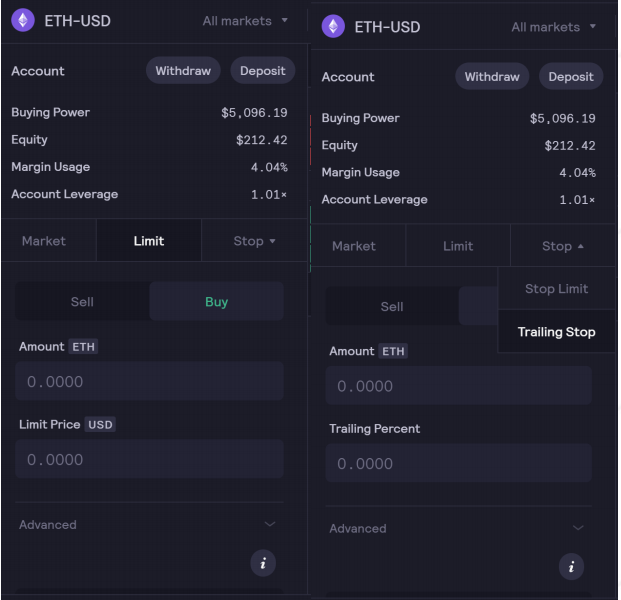Open All markets dropdown in left panel
This screenshot has height=600, width=621.
(x=245, y=21)
